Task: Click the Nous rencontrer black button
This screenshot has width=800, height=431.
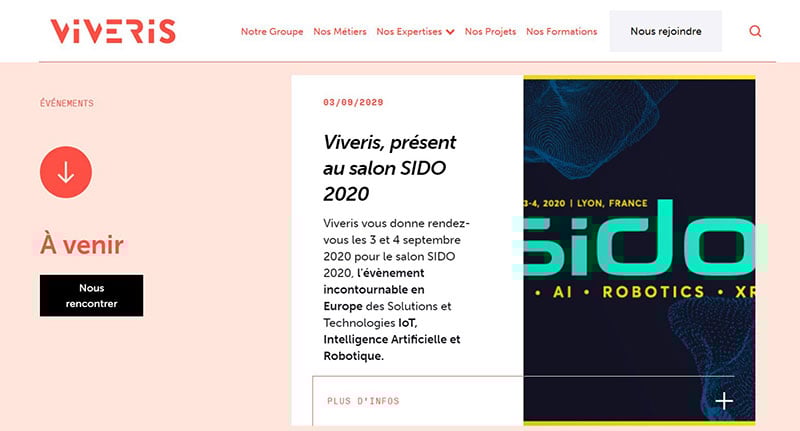Action: coord(91,296)
